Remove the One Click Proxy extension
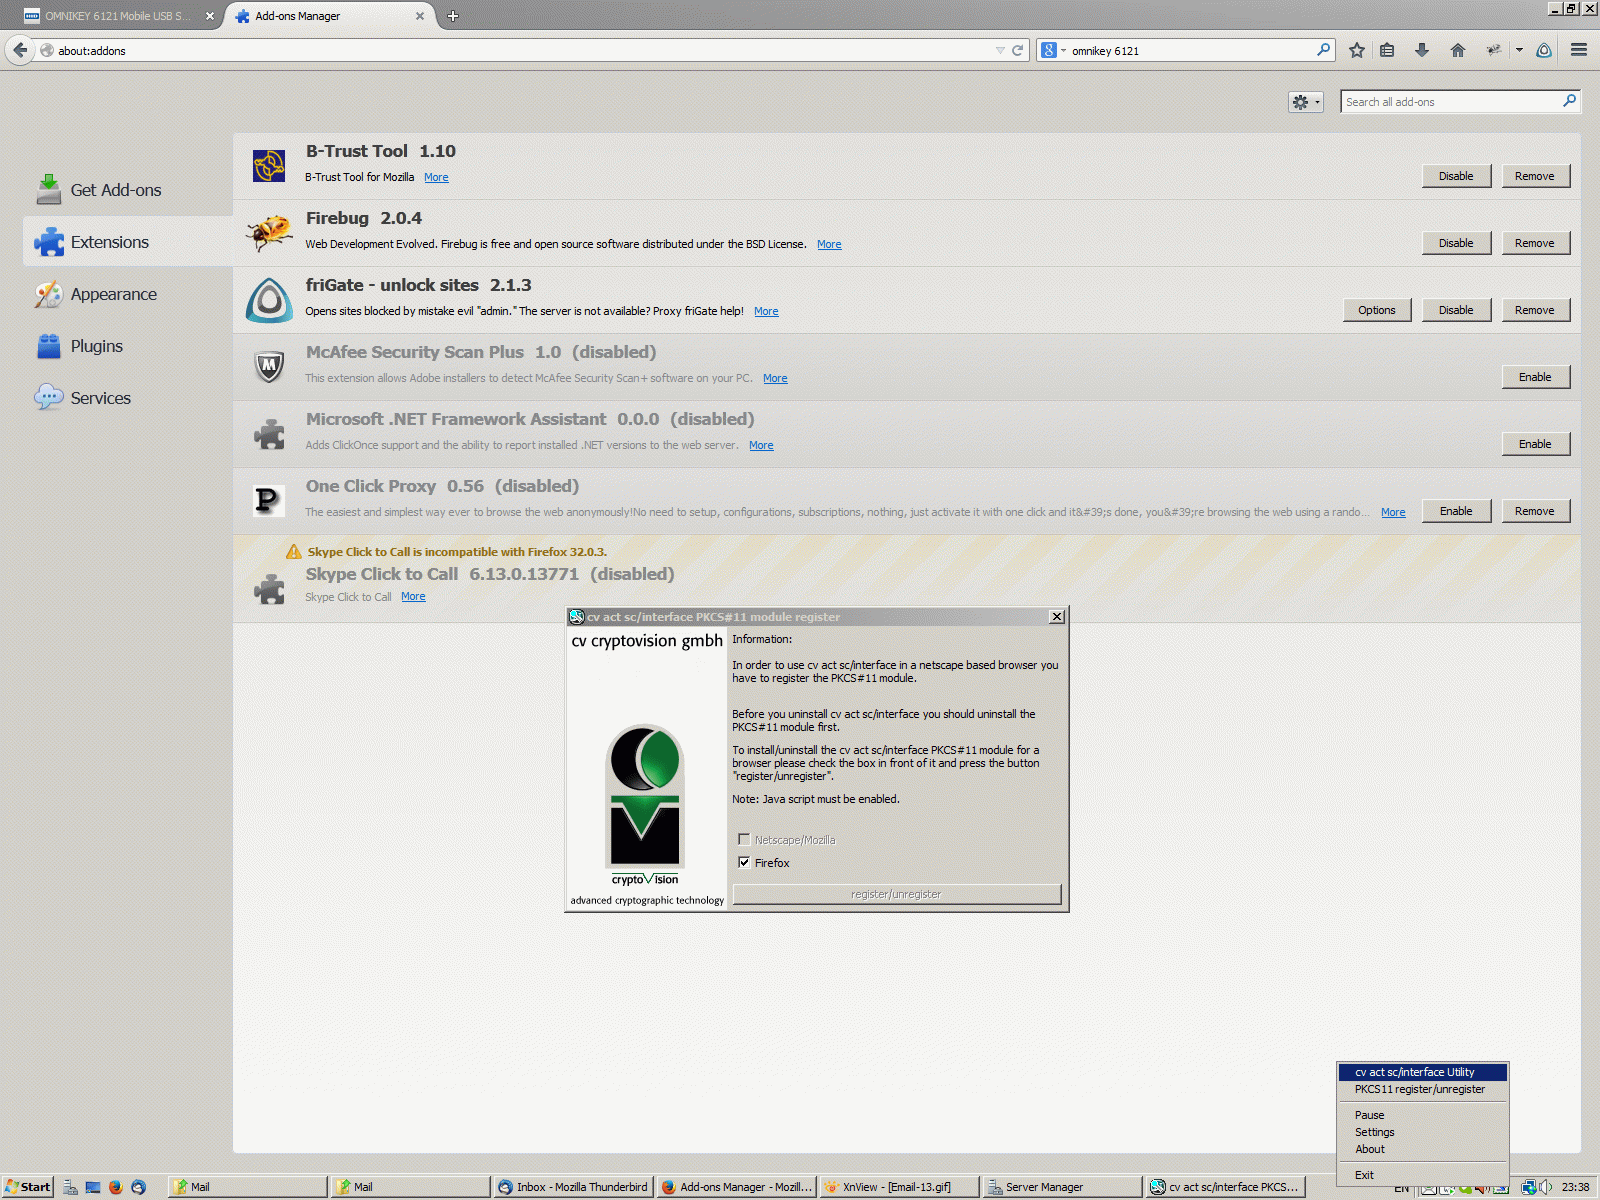This screenshot has width=1600, height=1200. coord(1535,511)
